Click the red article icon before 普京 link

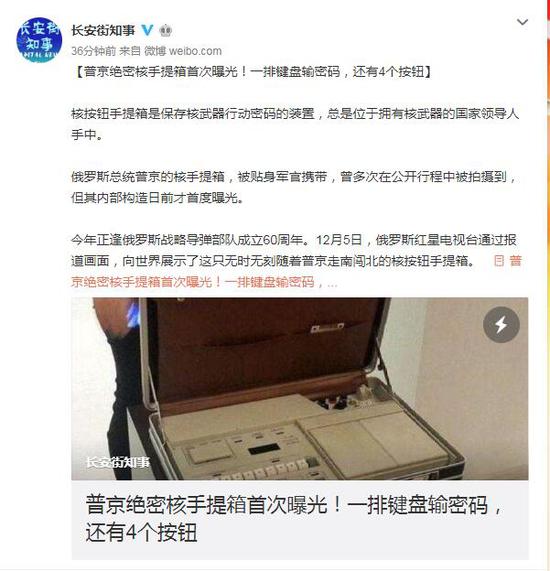point(499,261)
